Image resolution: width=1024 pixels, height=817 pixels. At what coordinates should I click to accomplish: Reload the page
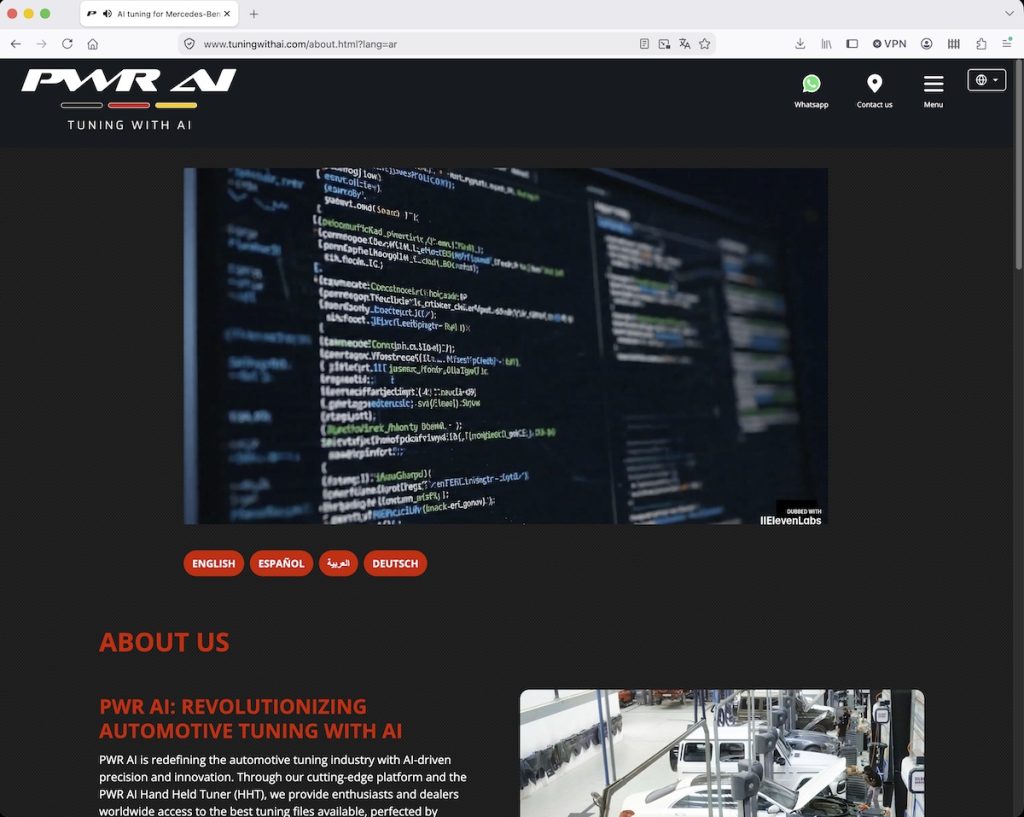(67, 44)
